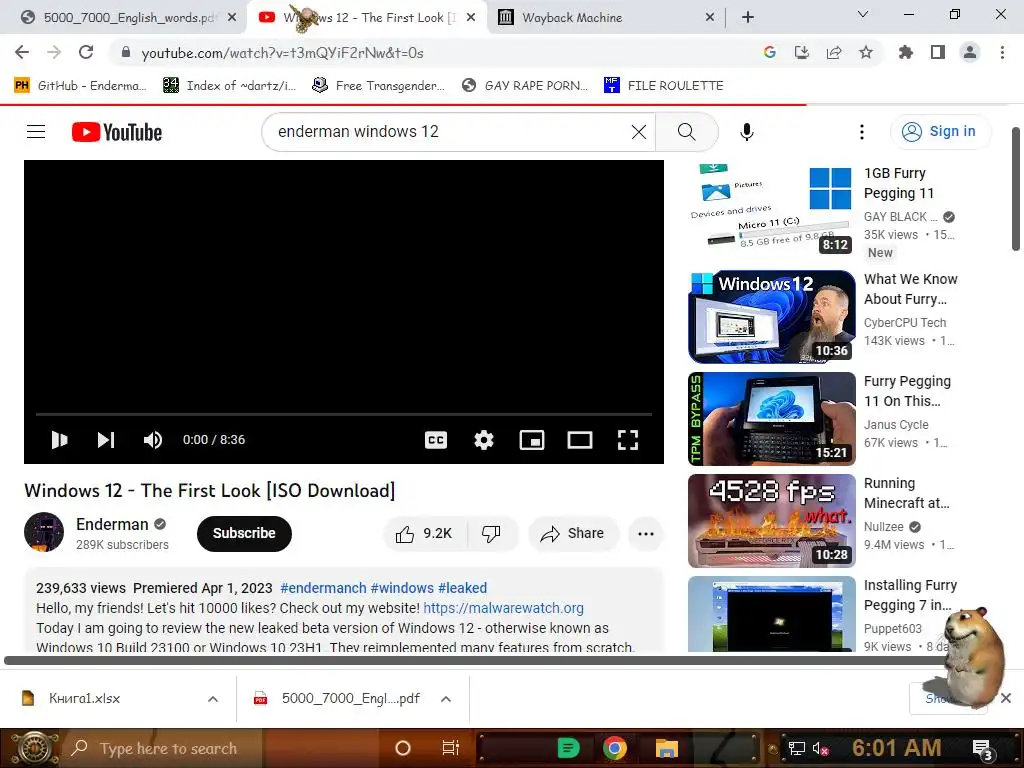The height and width of the screenshot is (768, 1024).
Task: Toggle closed captions on player
Action: (436, 440)
